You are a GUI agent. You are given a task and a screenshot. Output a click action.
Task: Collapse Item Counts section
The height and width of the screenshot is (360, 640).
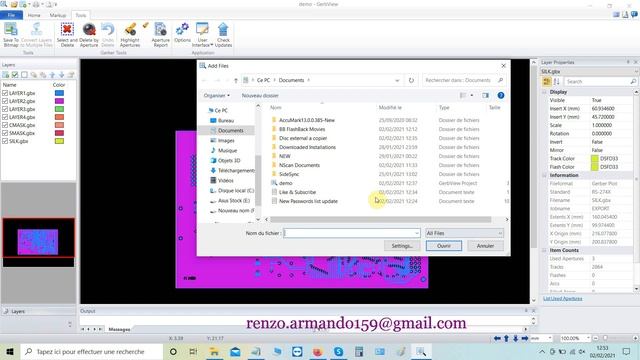(x=545, y=250)
